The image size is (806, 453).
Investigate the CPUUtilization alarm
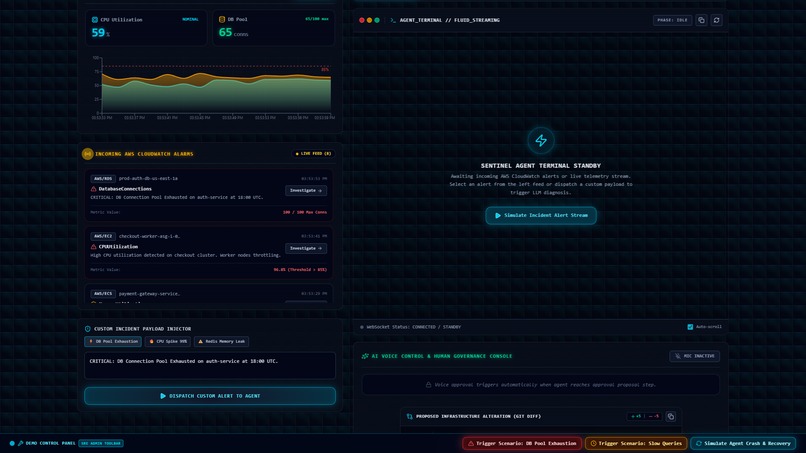point(306,248)
